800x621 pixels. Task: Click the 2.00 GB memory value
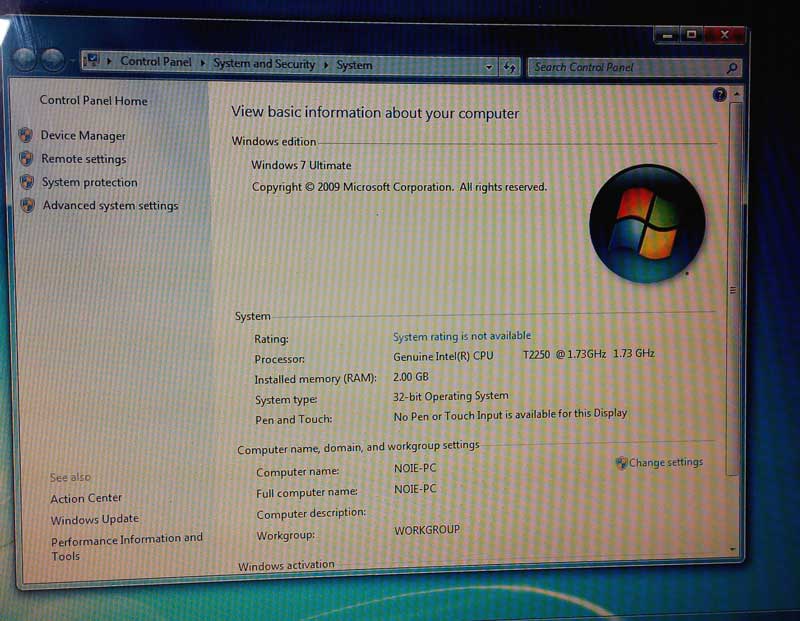coord(411,377)
